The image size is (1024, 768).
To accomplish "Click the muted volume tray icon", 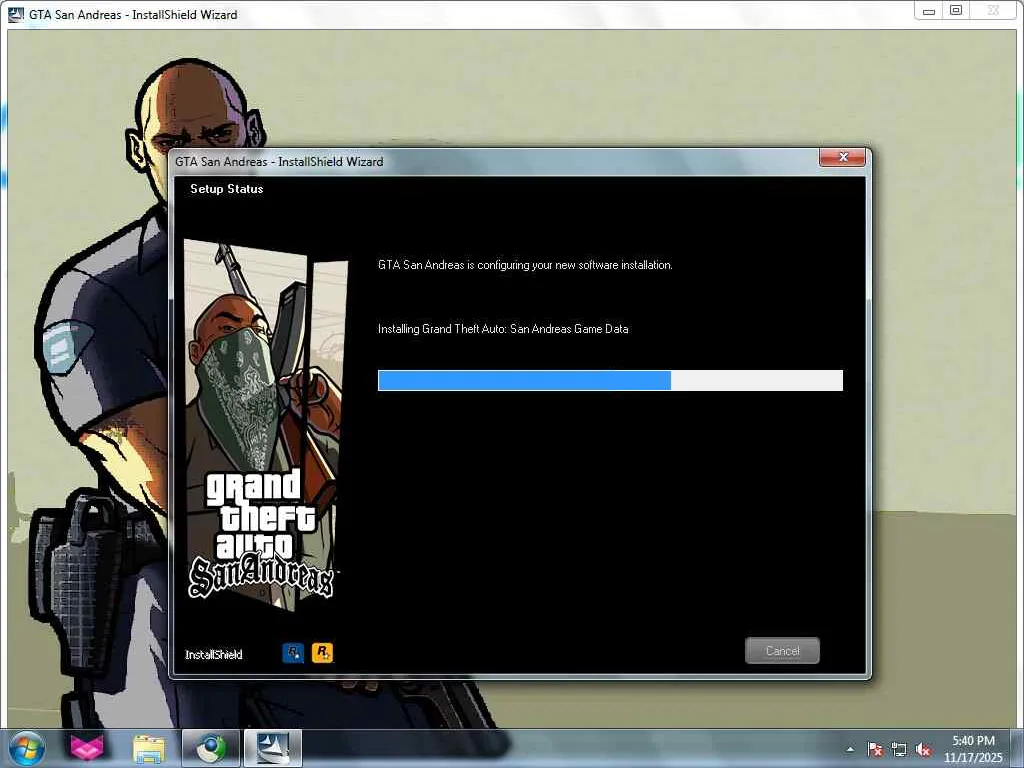I will [923, 750].
